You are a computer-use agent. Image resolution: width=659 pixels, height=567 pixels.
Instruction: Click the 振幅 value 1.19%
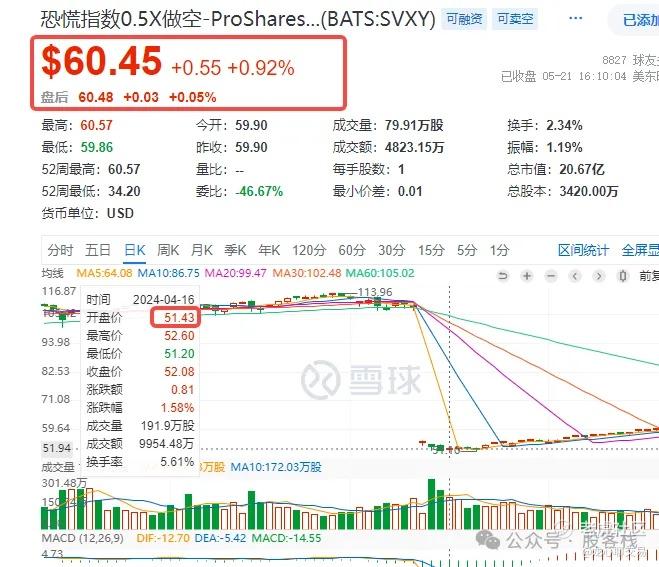pyautogui.click(x=564, y=148)
